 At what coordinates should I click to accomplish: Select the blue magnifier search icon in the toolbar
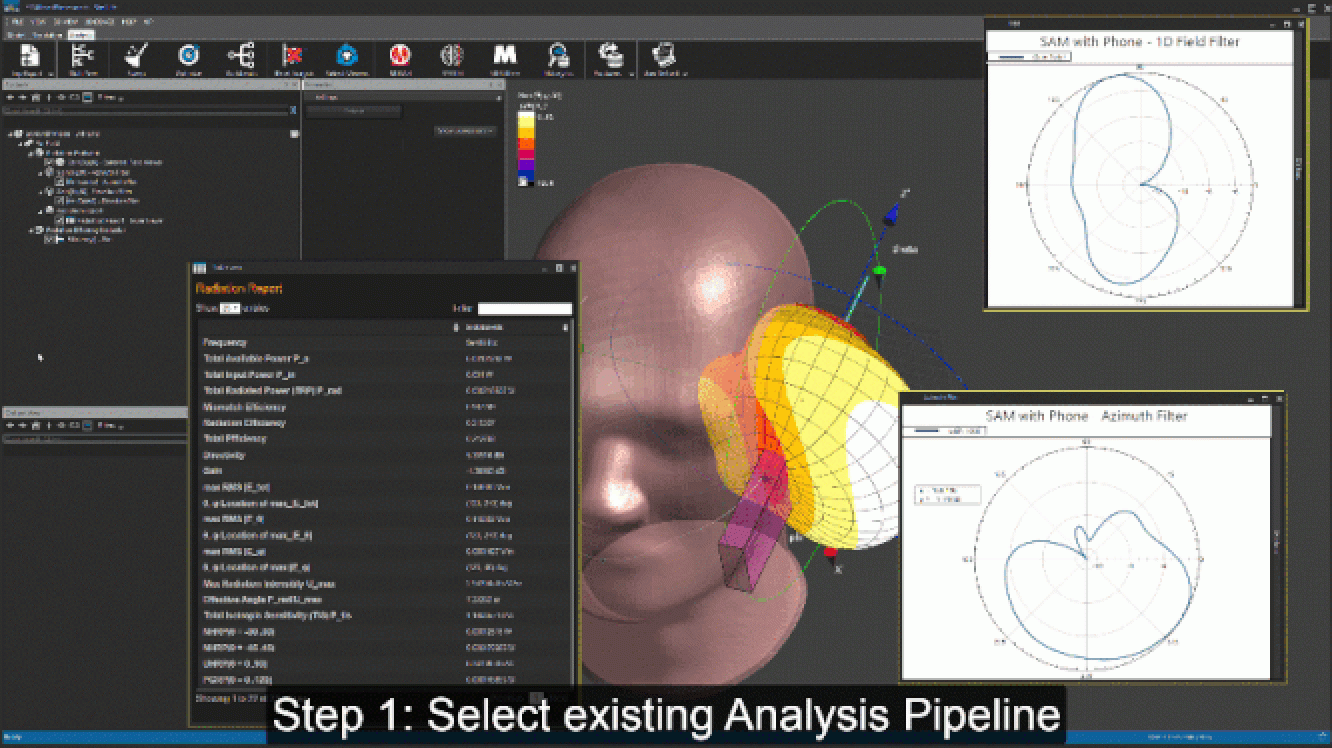558,55
